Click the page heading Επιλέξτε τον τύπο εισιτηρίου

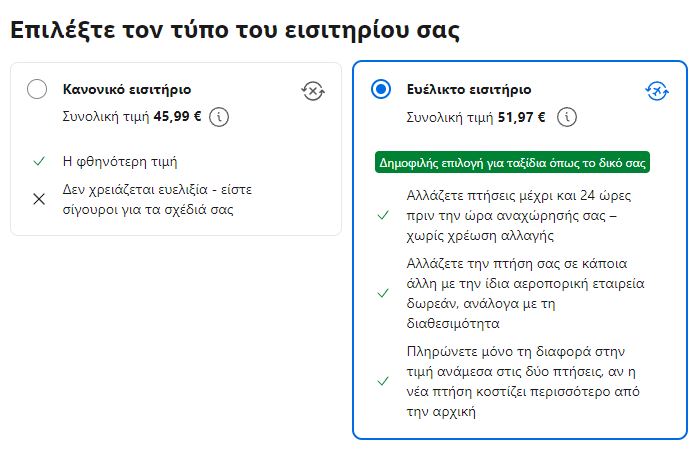coord(235,30)
